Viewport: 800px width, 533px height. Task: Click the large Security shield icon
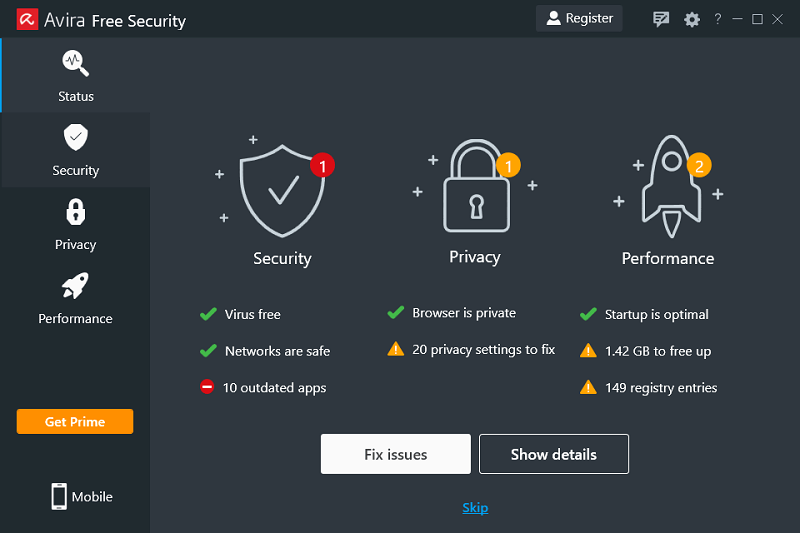click(282, 191)
